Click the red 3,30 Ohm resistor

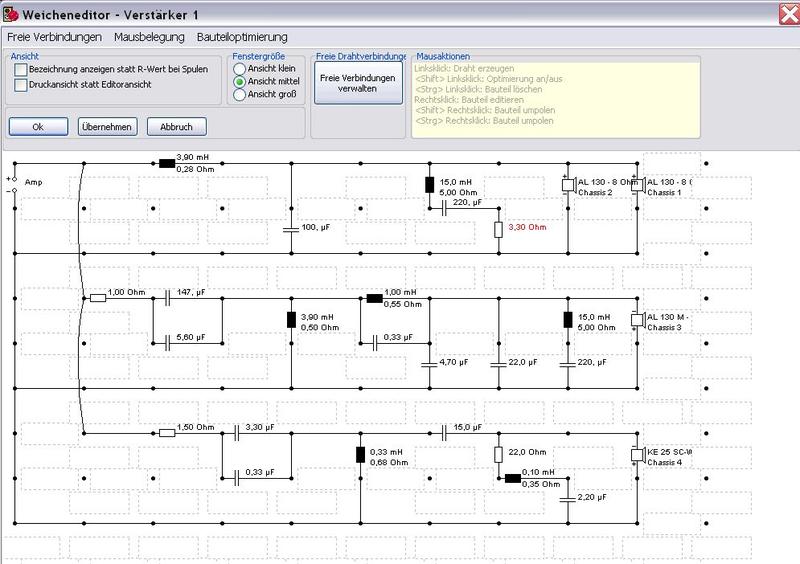tap(498, 229)
